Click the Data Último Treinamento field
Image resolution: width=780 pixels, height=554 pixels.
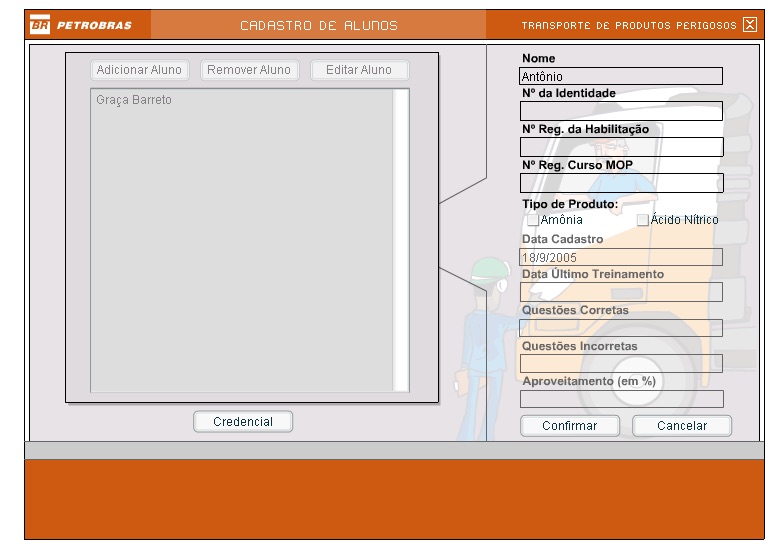[620, 292]
